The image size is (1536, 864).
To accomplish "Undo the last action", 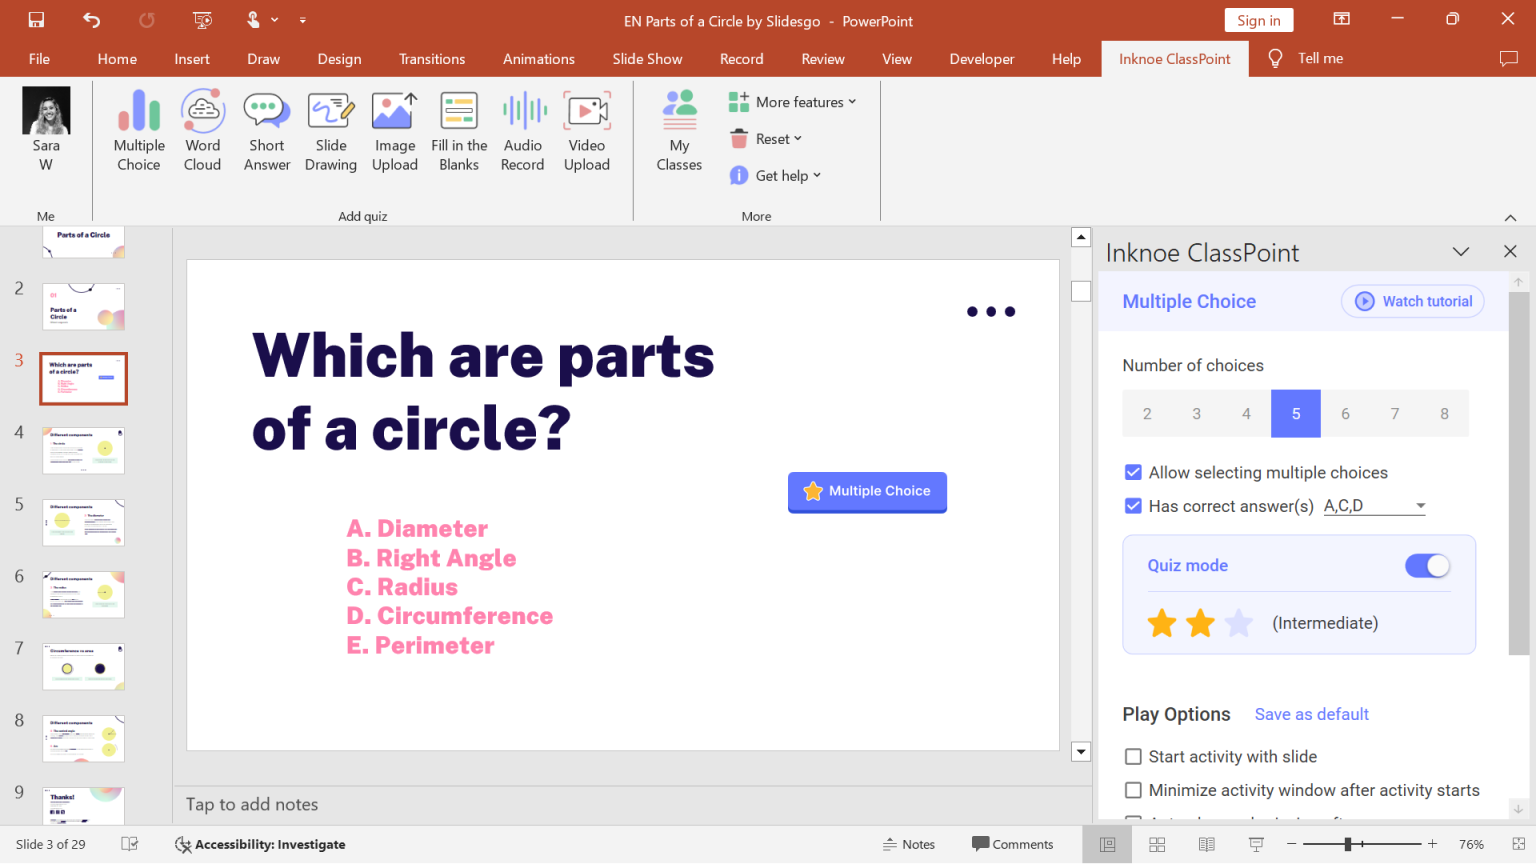I will pyautogui.click(x=92, y=20).
